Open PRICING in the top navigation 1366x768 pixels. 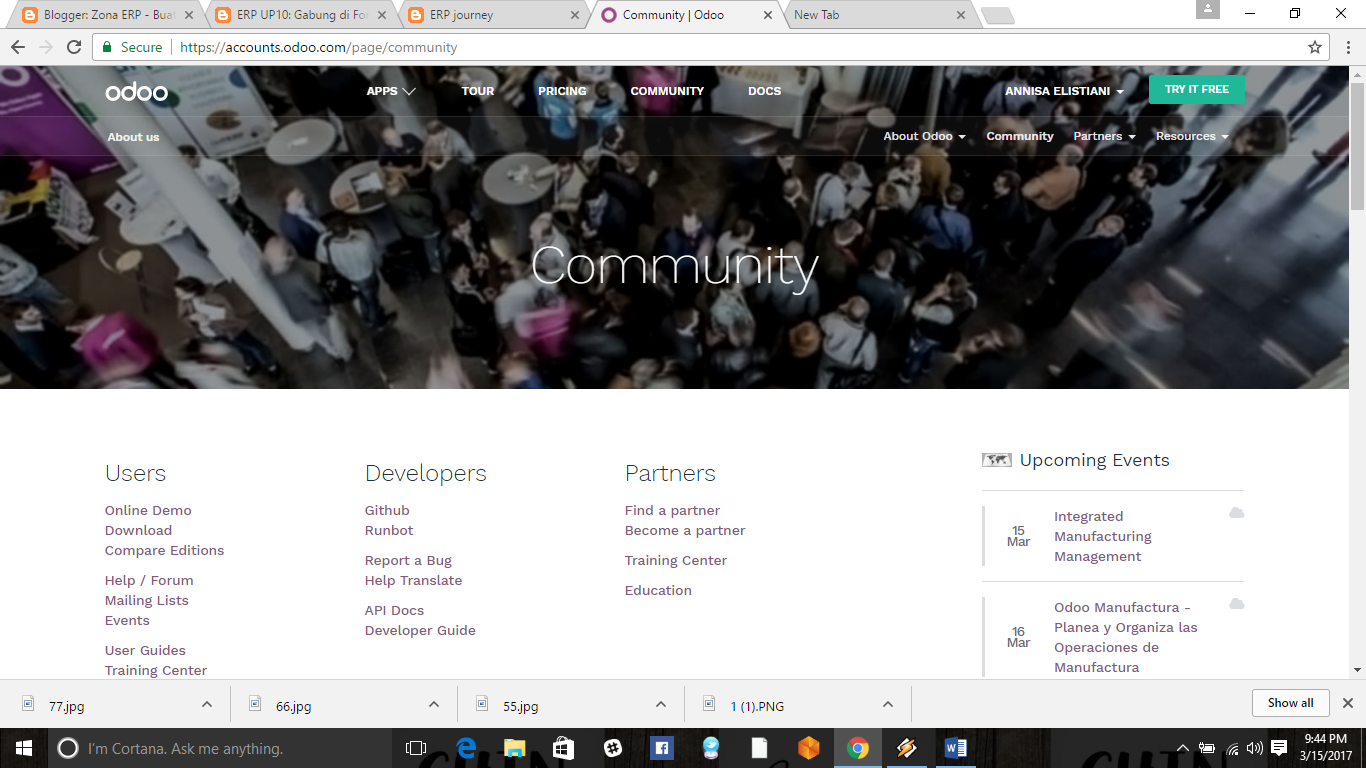562,91
